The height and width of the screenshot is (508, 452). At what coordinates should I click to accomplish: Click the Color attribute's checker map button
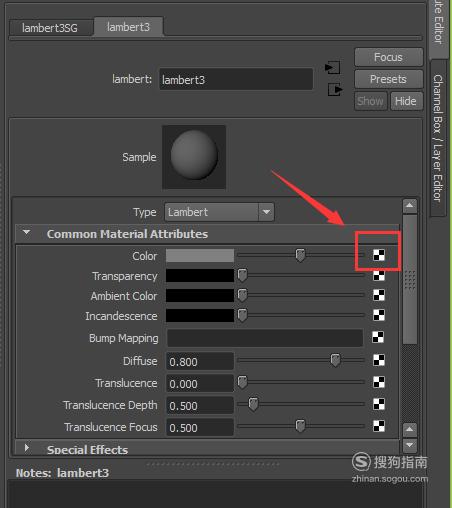(379, 255)
